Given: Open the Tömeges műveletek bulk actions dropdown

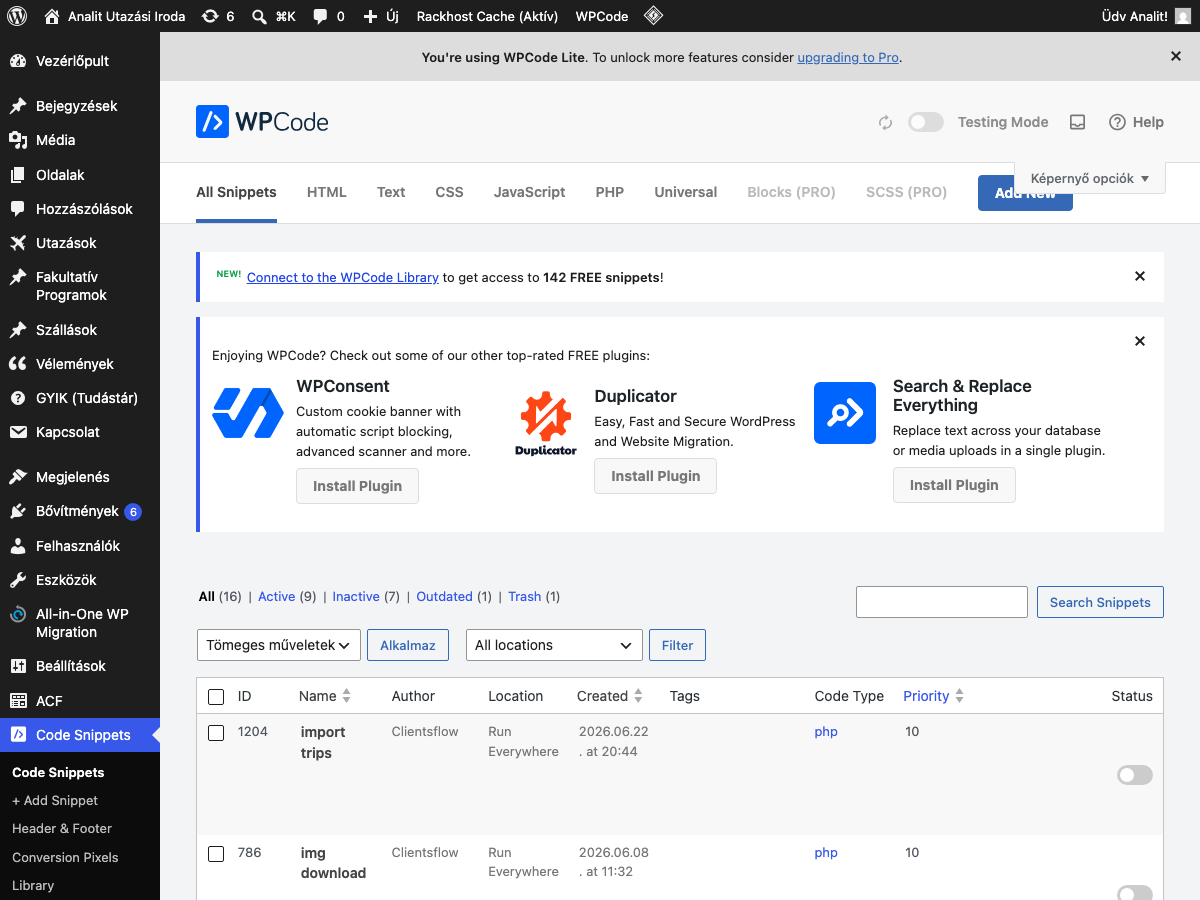Looking at the screenshot, I should 279,645.
